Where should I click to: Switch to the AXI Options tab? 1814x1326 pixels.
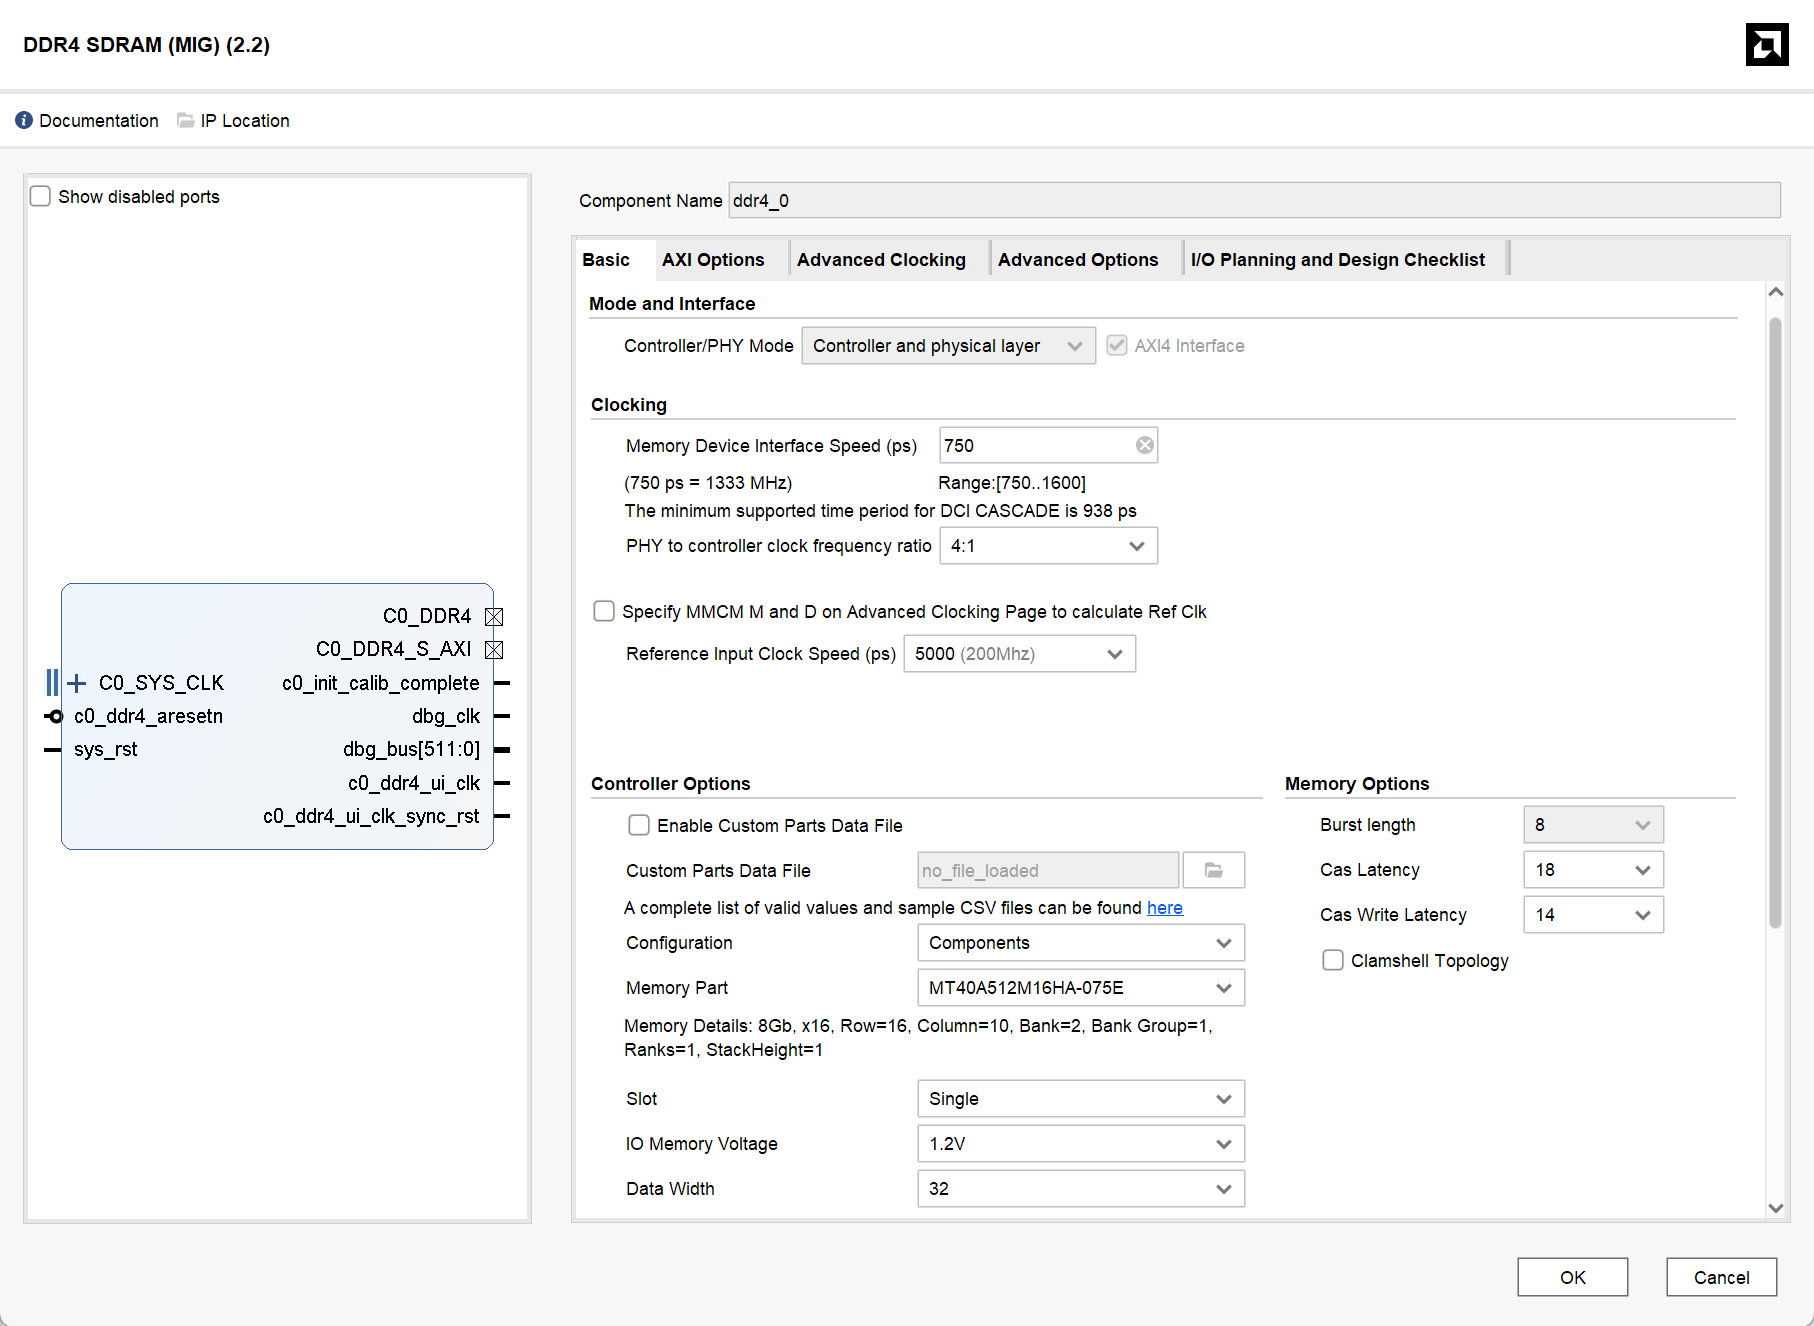pos(713,260)
